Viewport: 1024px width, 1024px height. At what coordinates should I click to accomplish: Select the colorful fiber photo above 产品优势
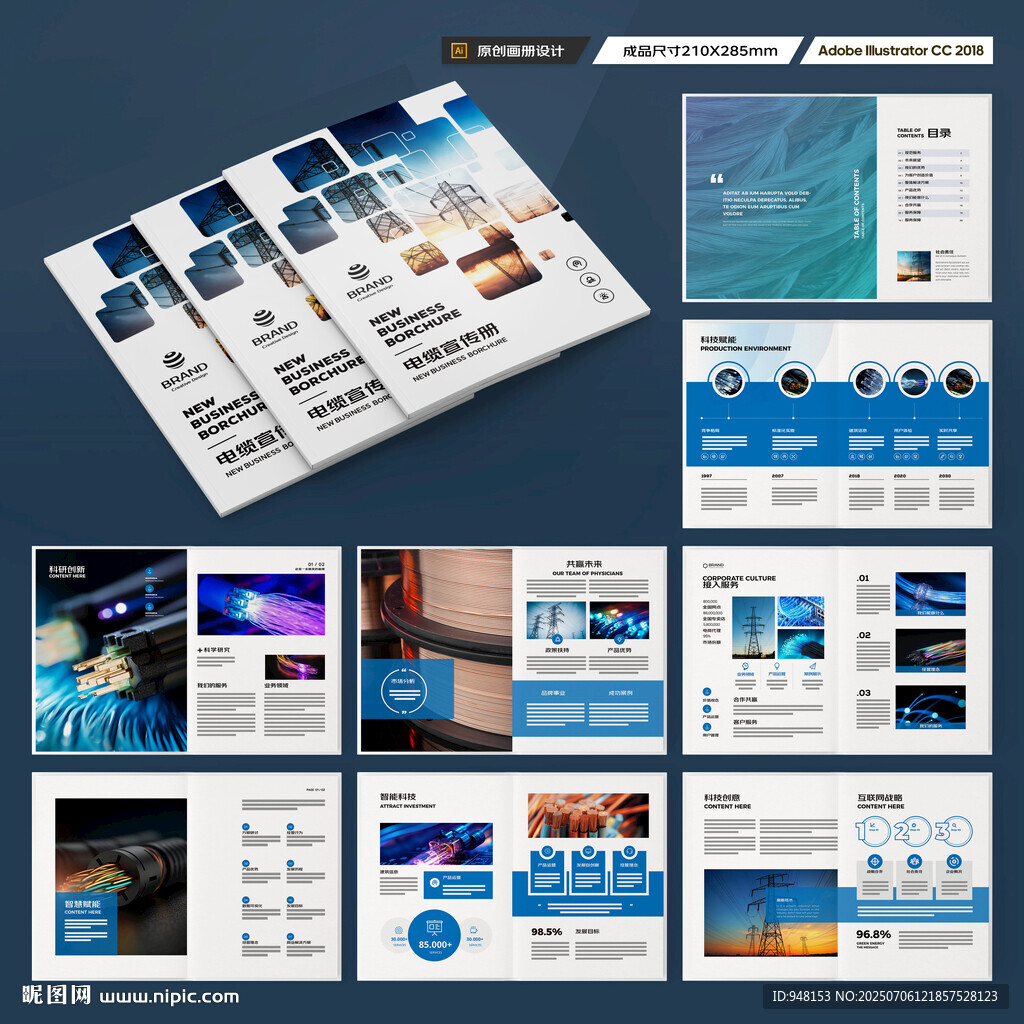point(619,620)
